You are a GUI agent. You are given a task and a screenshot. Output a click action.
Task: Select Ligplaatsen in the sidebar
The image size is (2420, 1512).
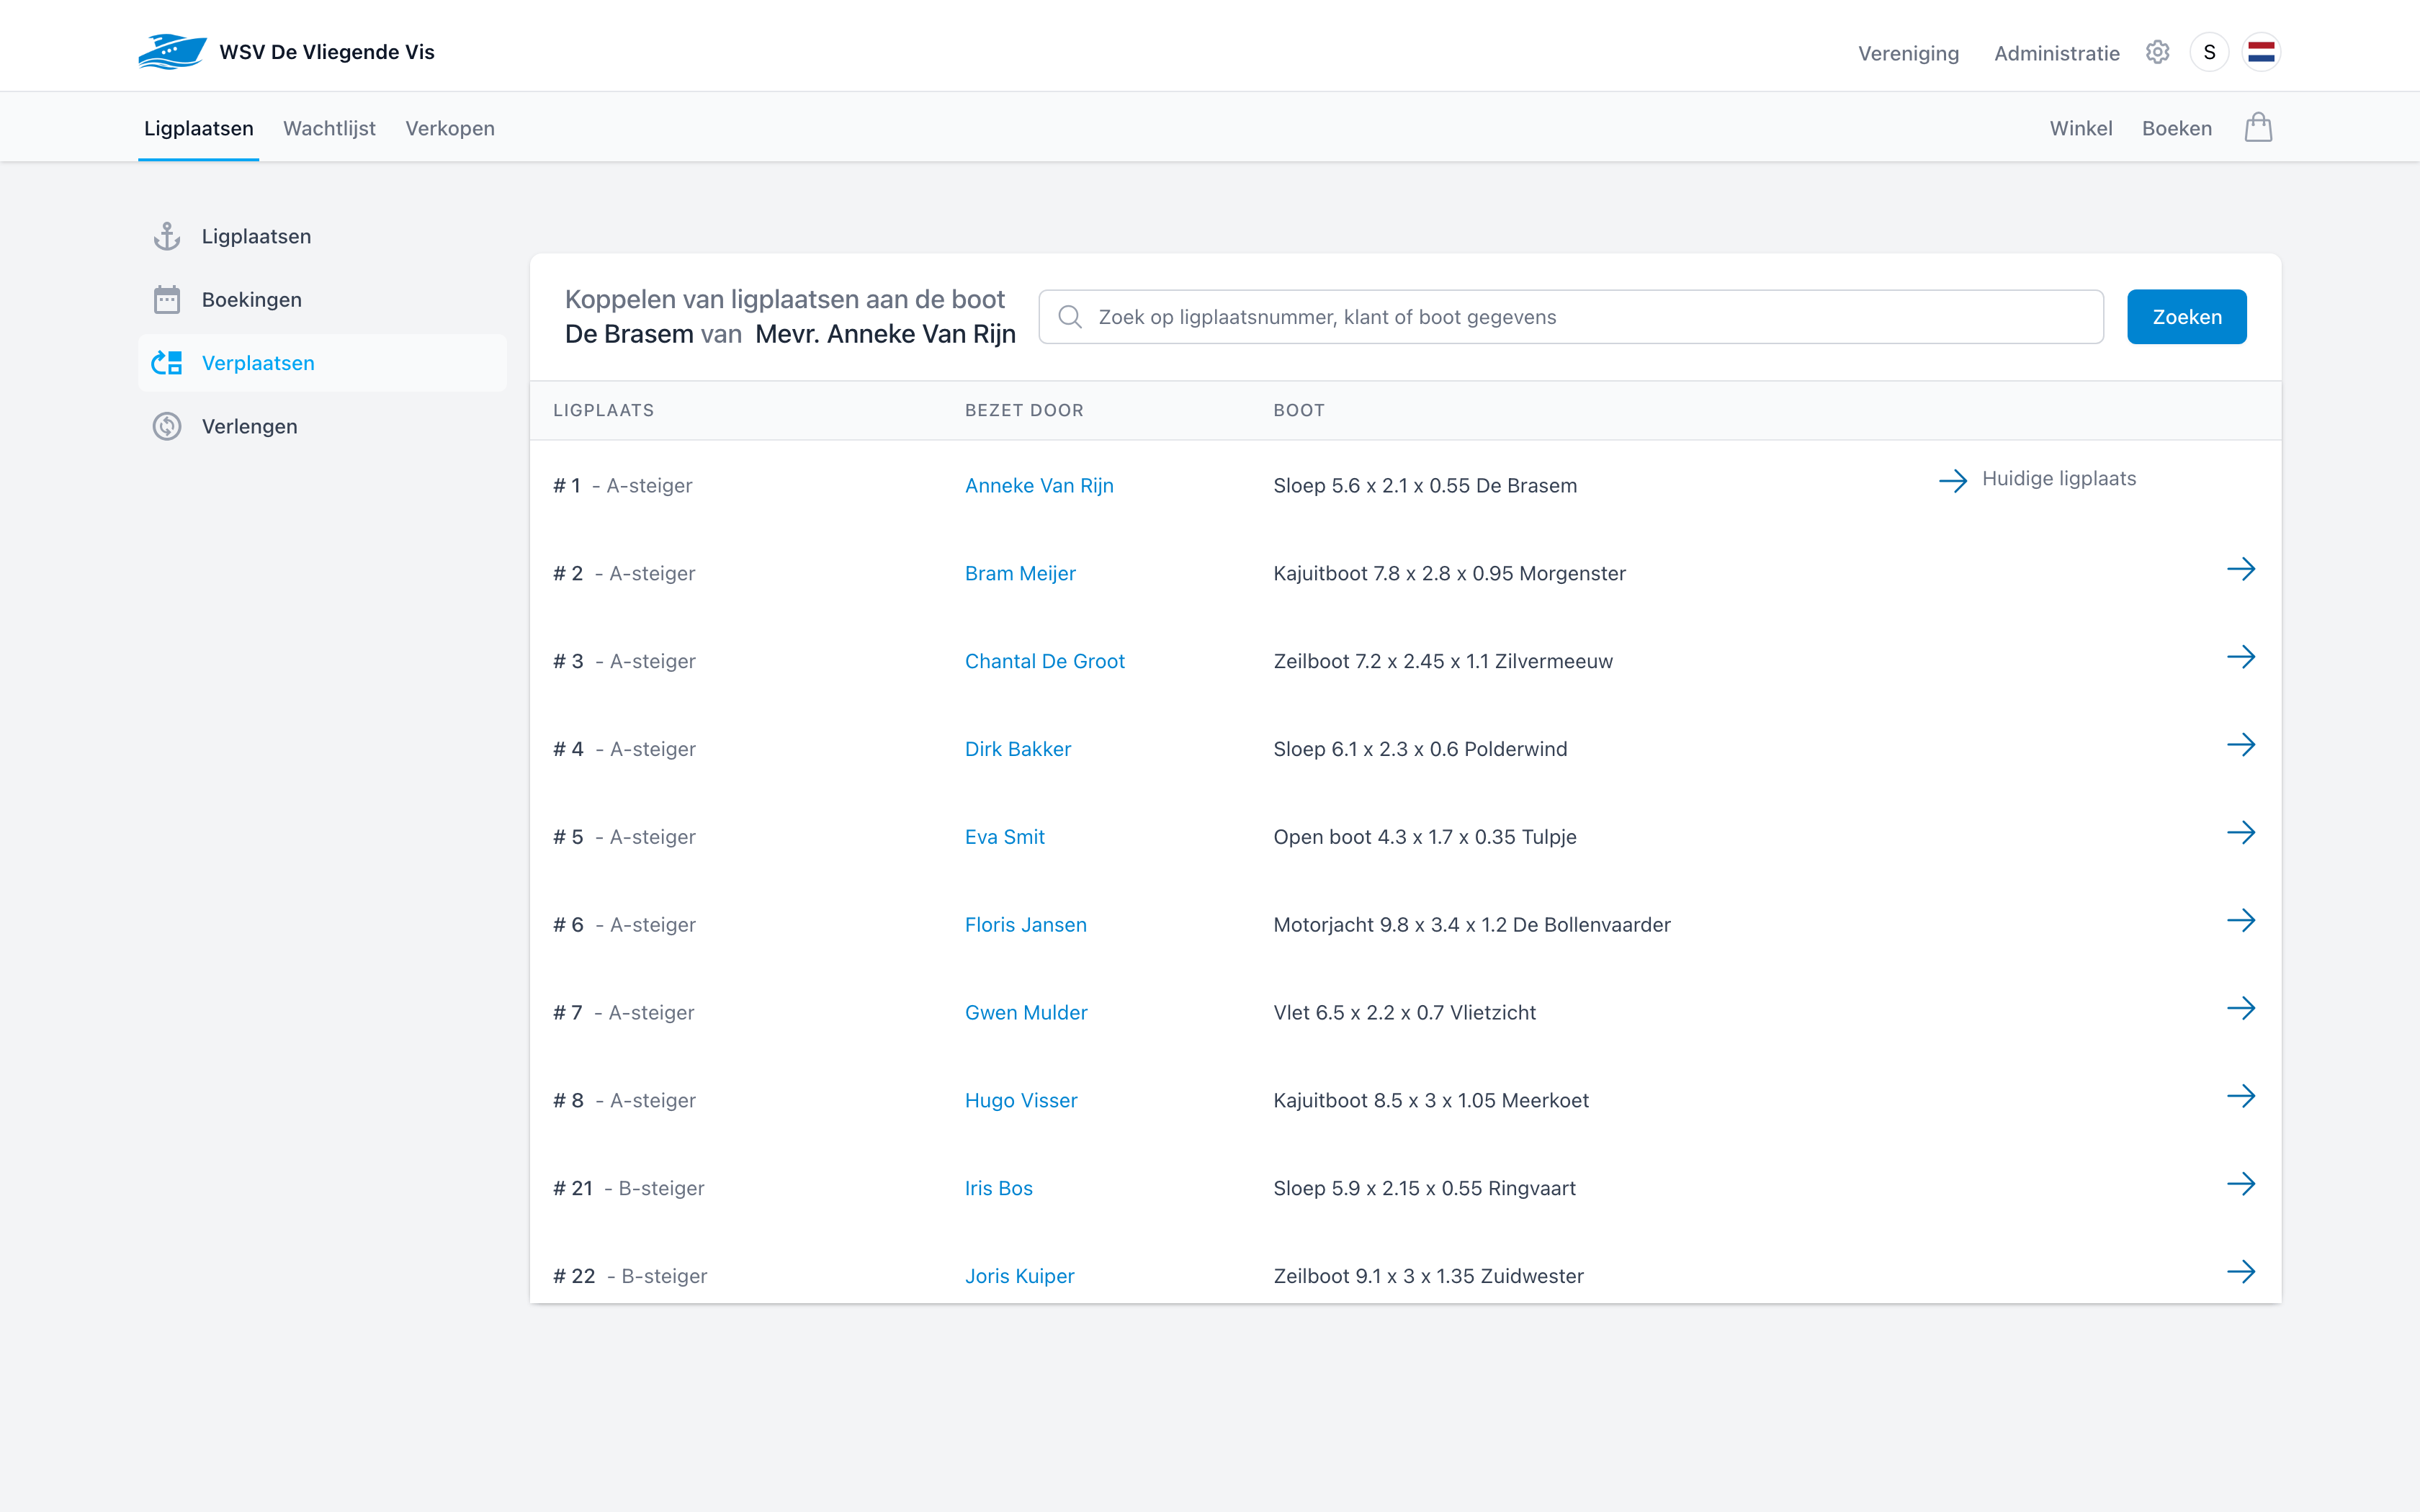[x=322, y=236]
